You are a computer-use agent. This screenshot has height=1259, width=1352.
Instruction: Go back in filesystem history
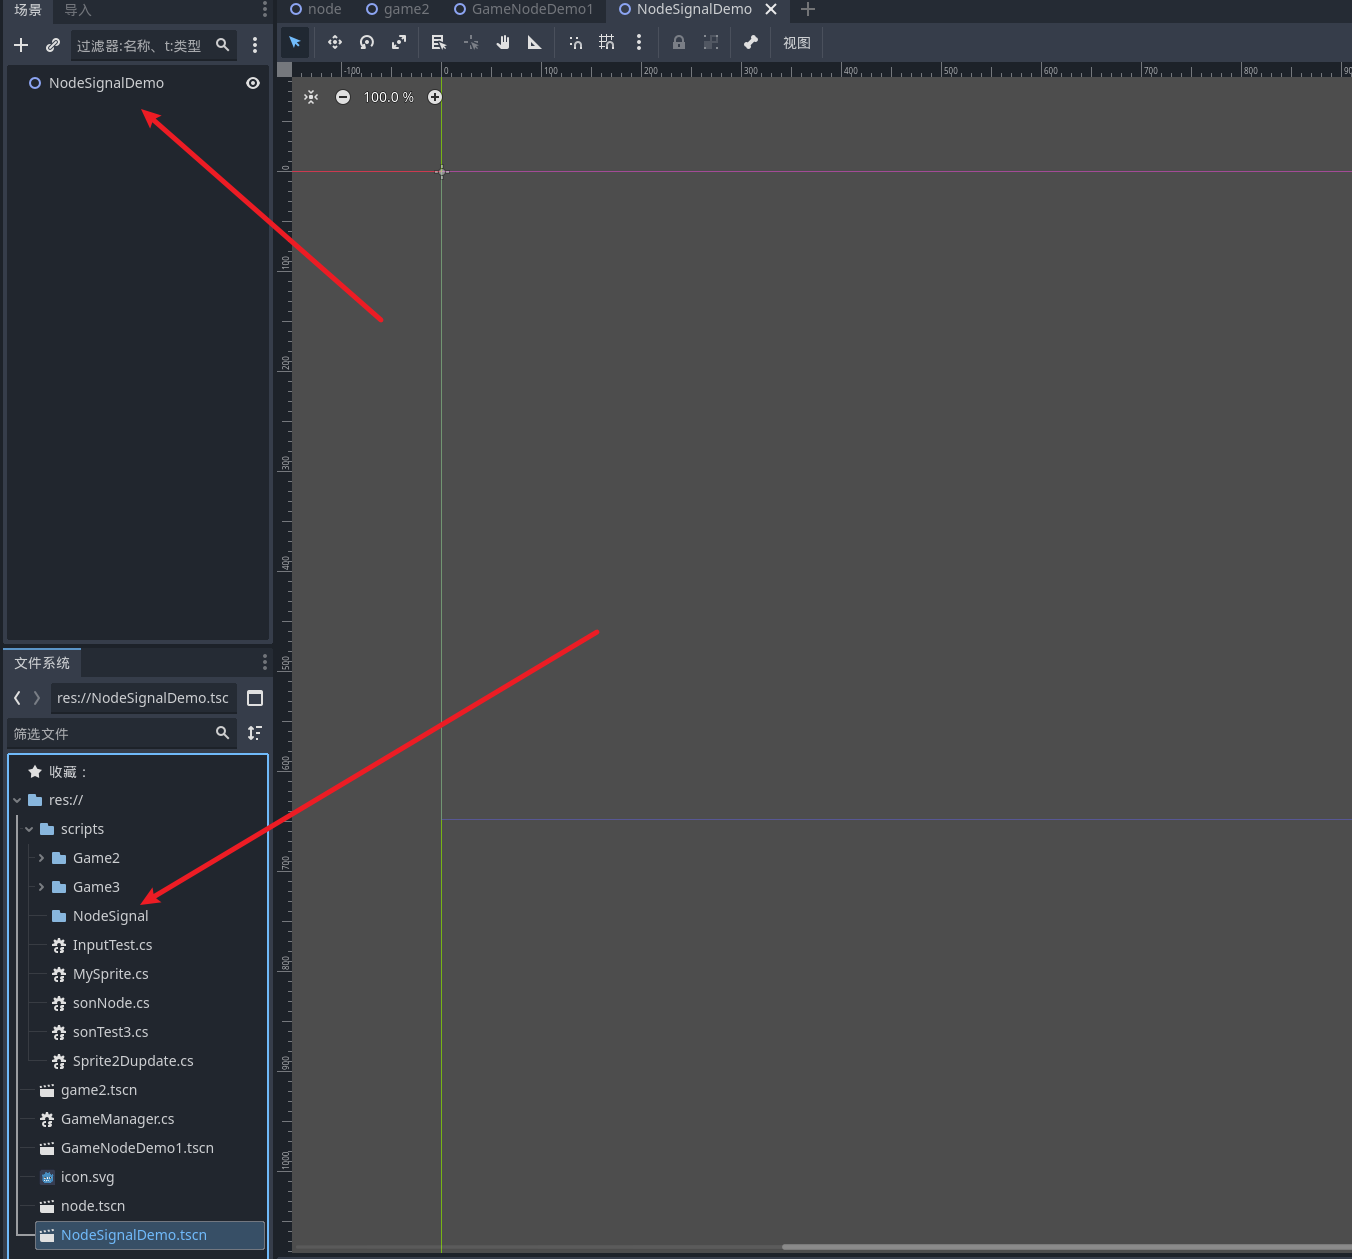[17, 698]
